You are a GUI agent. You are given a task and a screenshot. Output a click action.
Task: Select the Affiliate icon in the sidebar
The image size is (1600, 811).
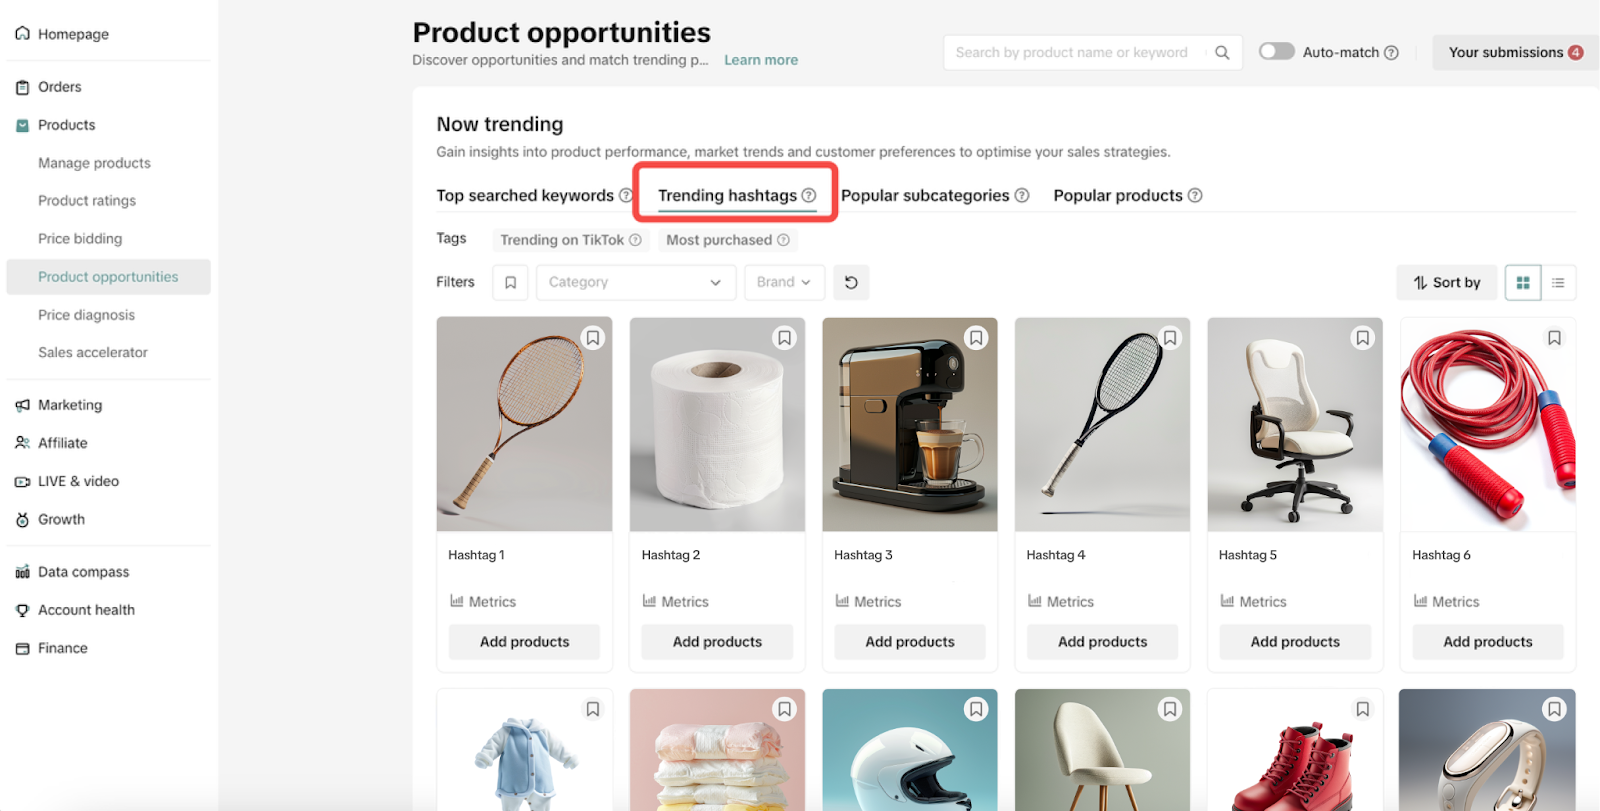(x=21, y=442)
